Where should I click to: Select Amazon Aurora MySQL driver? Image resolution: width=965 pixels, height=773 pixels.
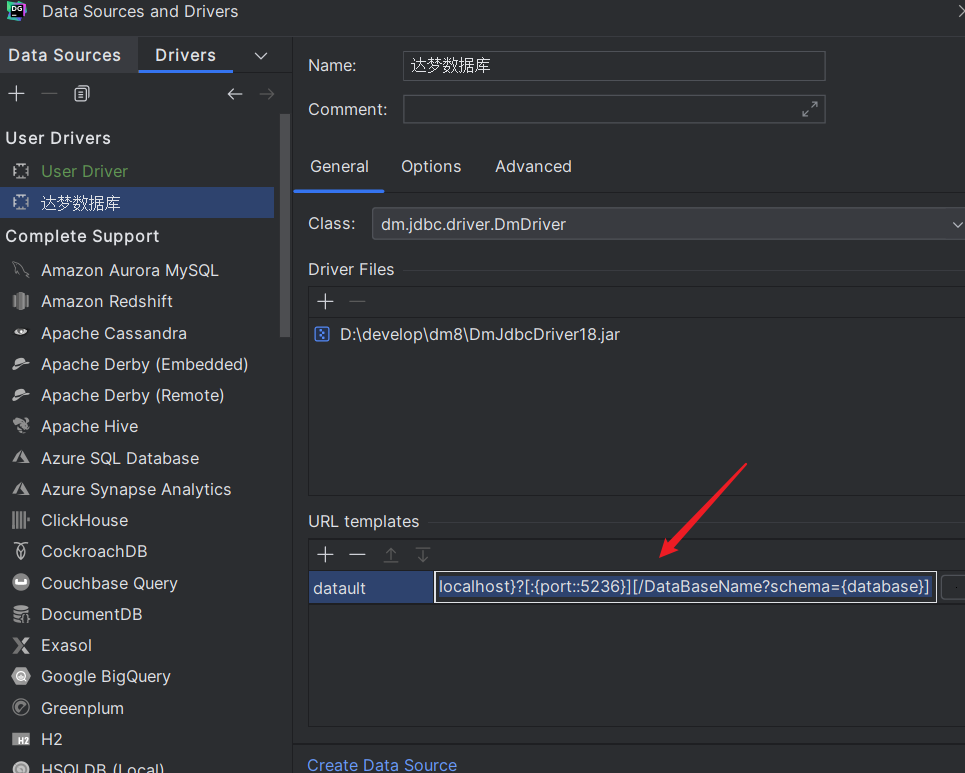(137, 270)
